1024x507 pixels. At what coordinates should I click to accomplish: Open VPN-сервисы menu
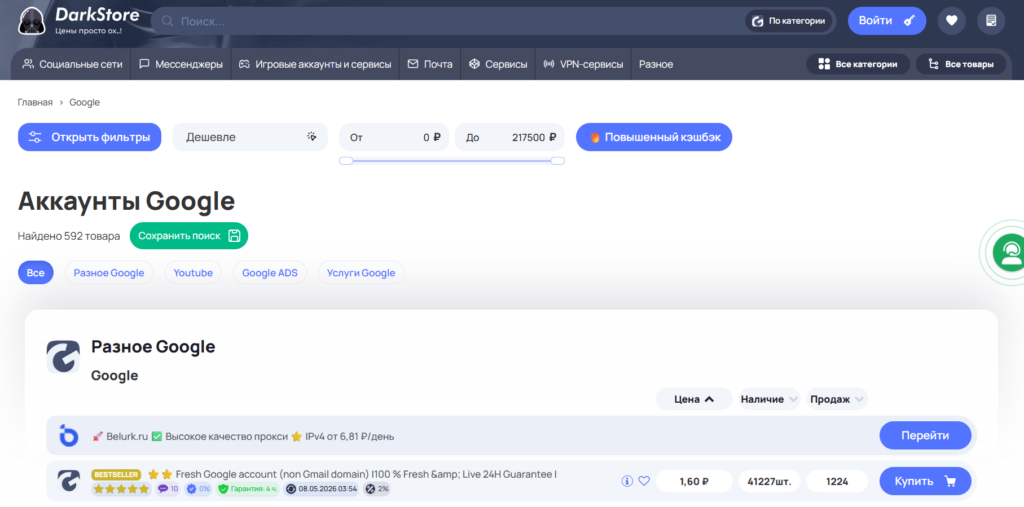click(x=583, y=64)
